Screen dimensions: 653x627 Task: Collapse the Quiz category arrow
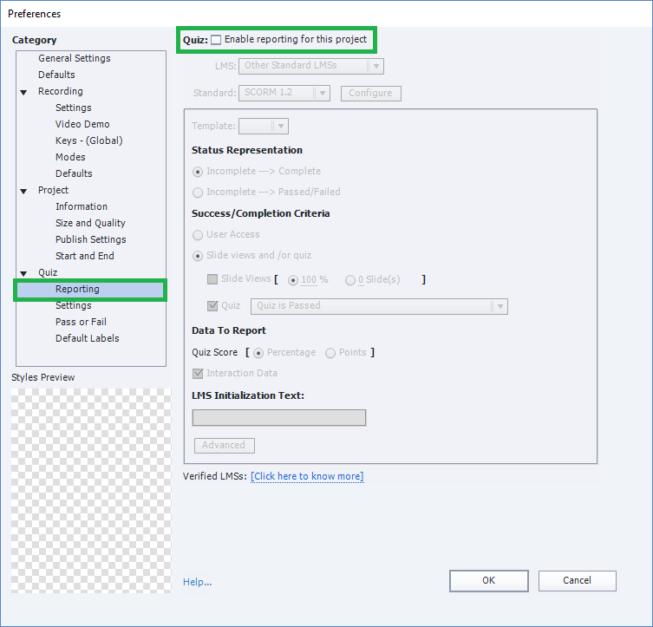24,274
